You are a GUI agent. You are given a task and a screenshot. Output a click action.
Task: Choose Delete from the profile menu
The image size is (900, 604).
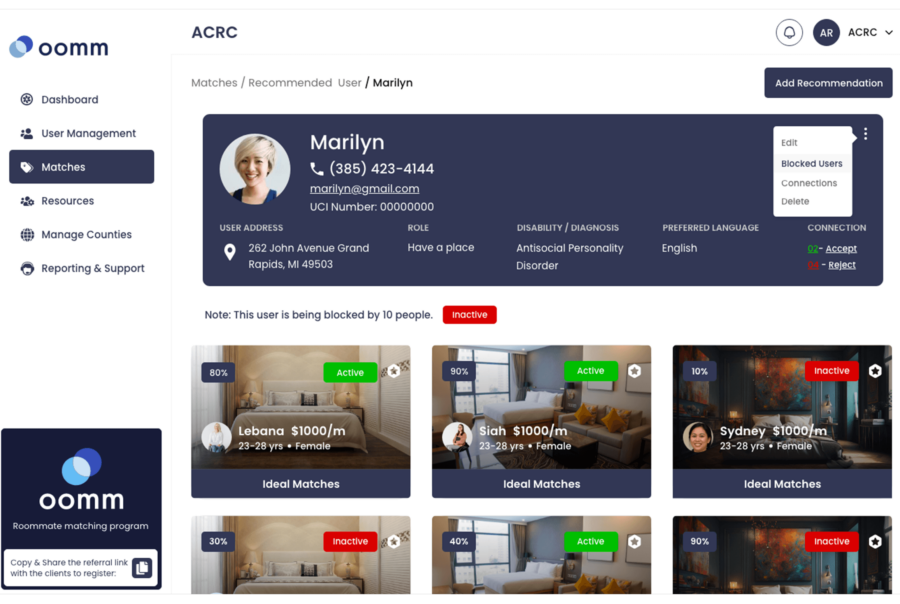[795, 203]
